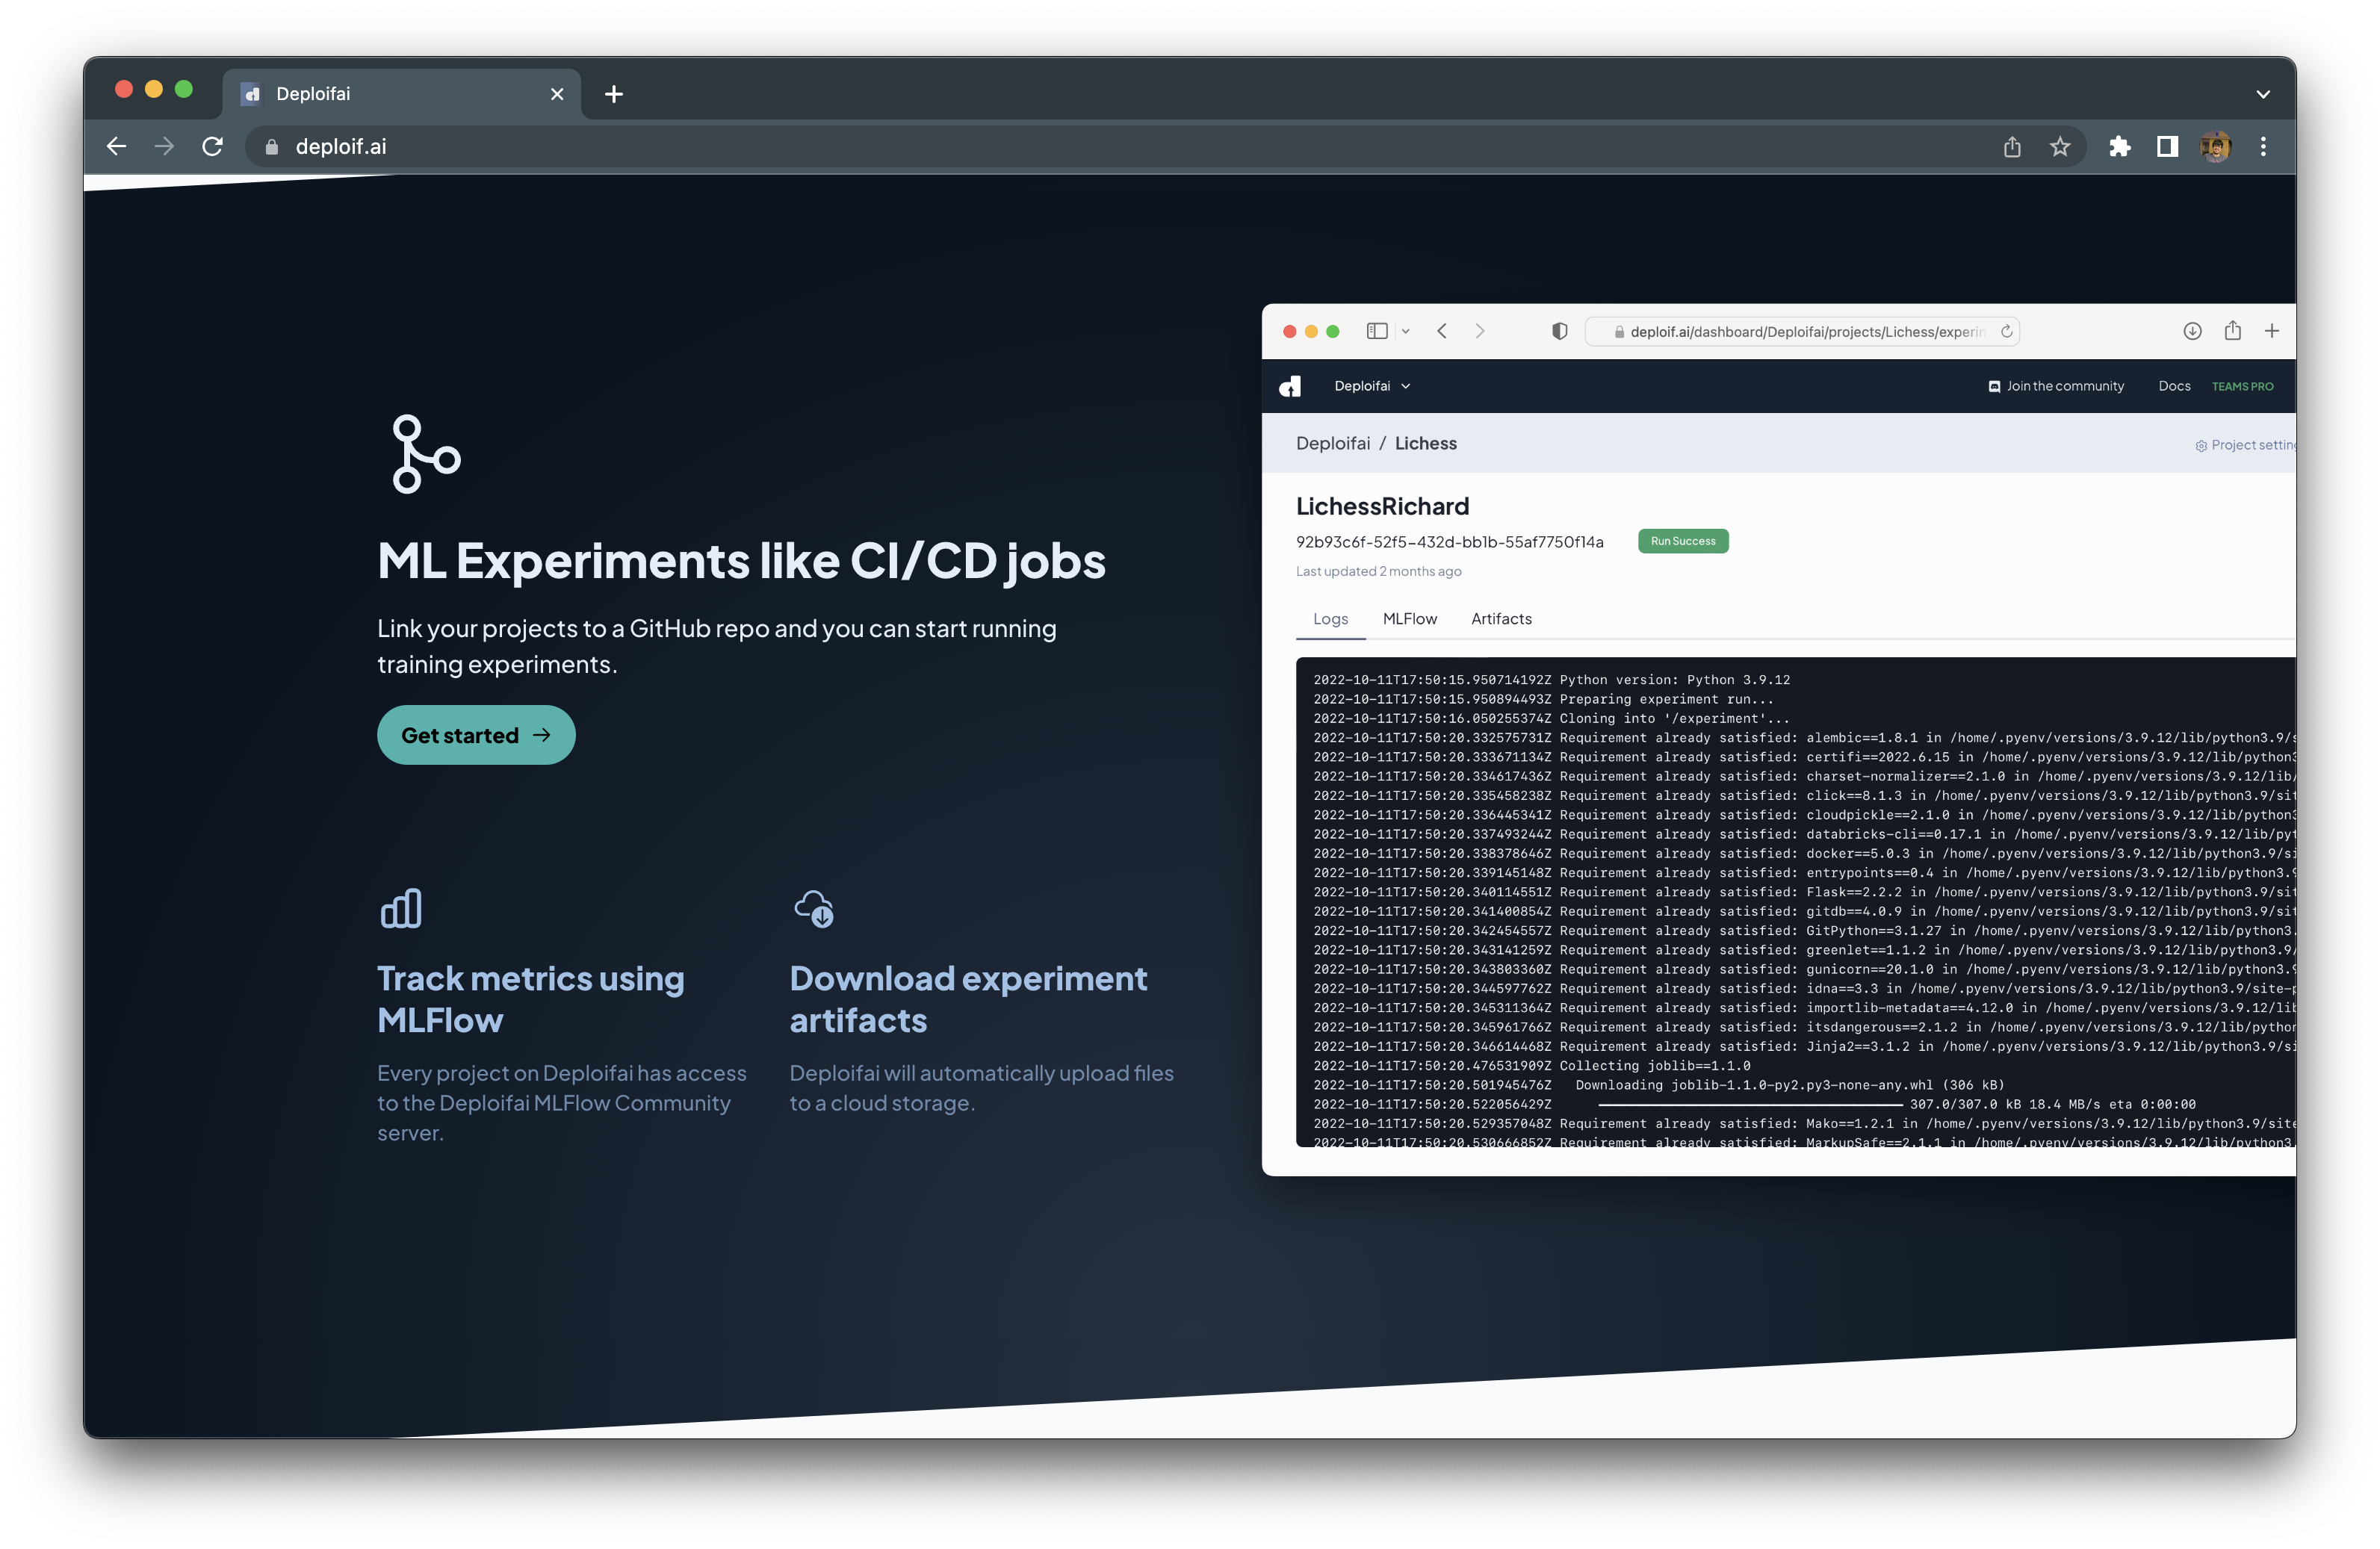Open Chrome's share page icon
Viewport: 2380px width, 1549px height.
tap(2012, 147)
